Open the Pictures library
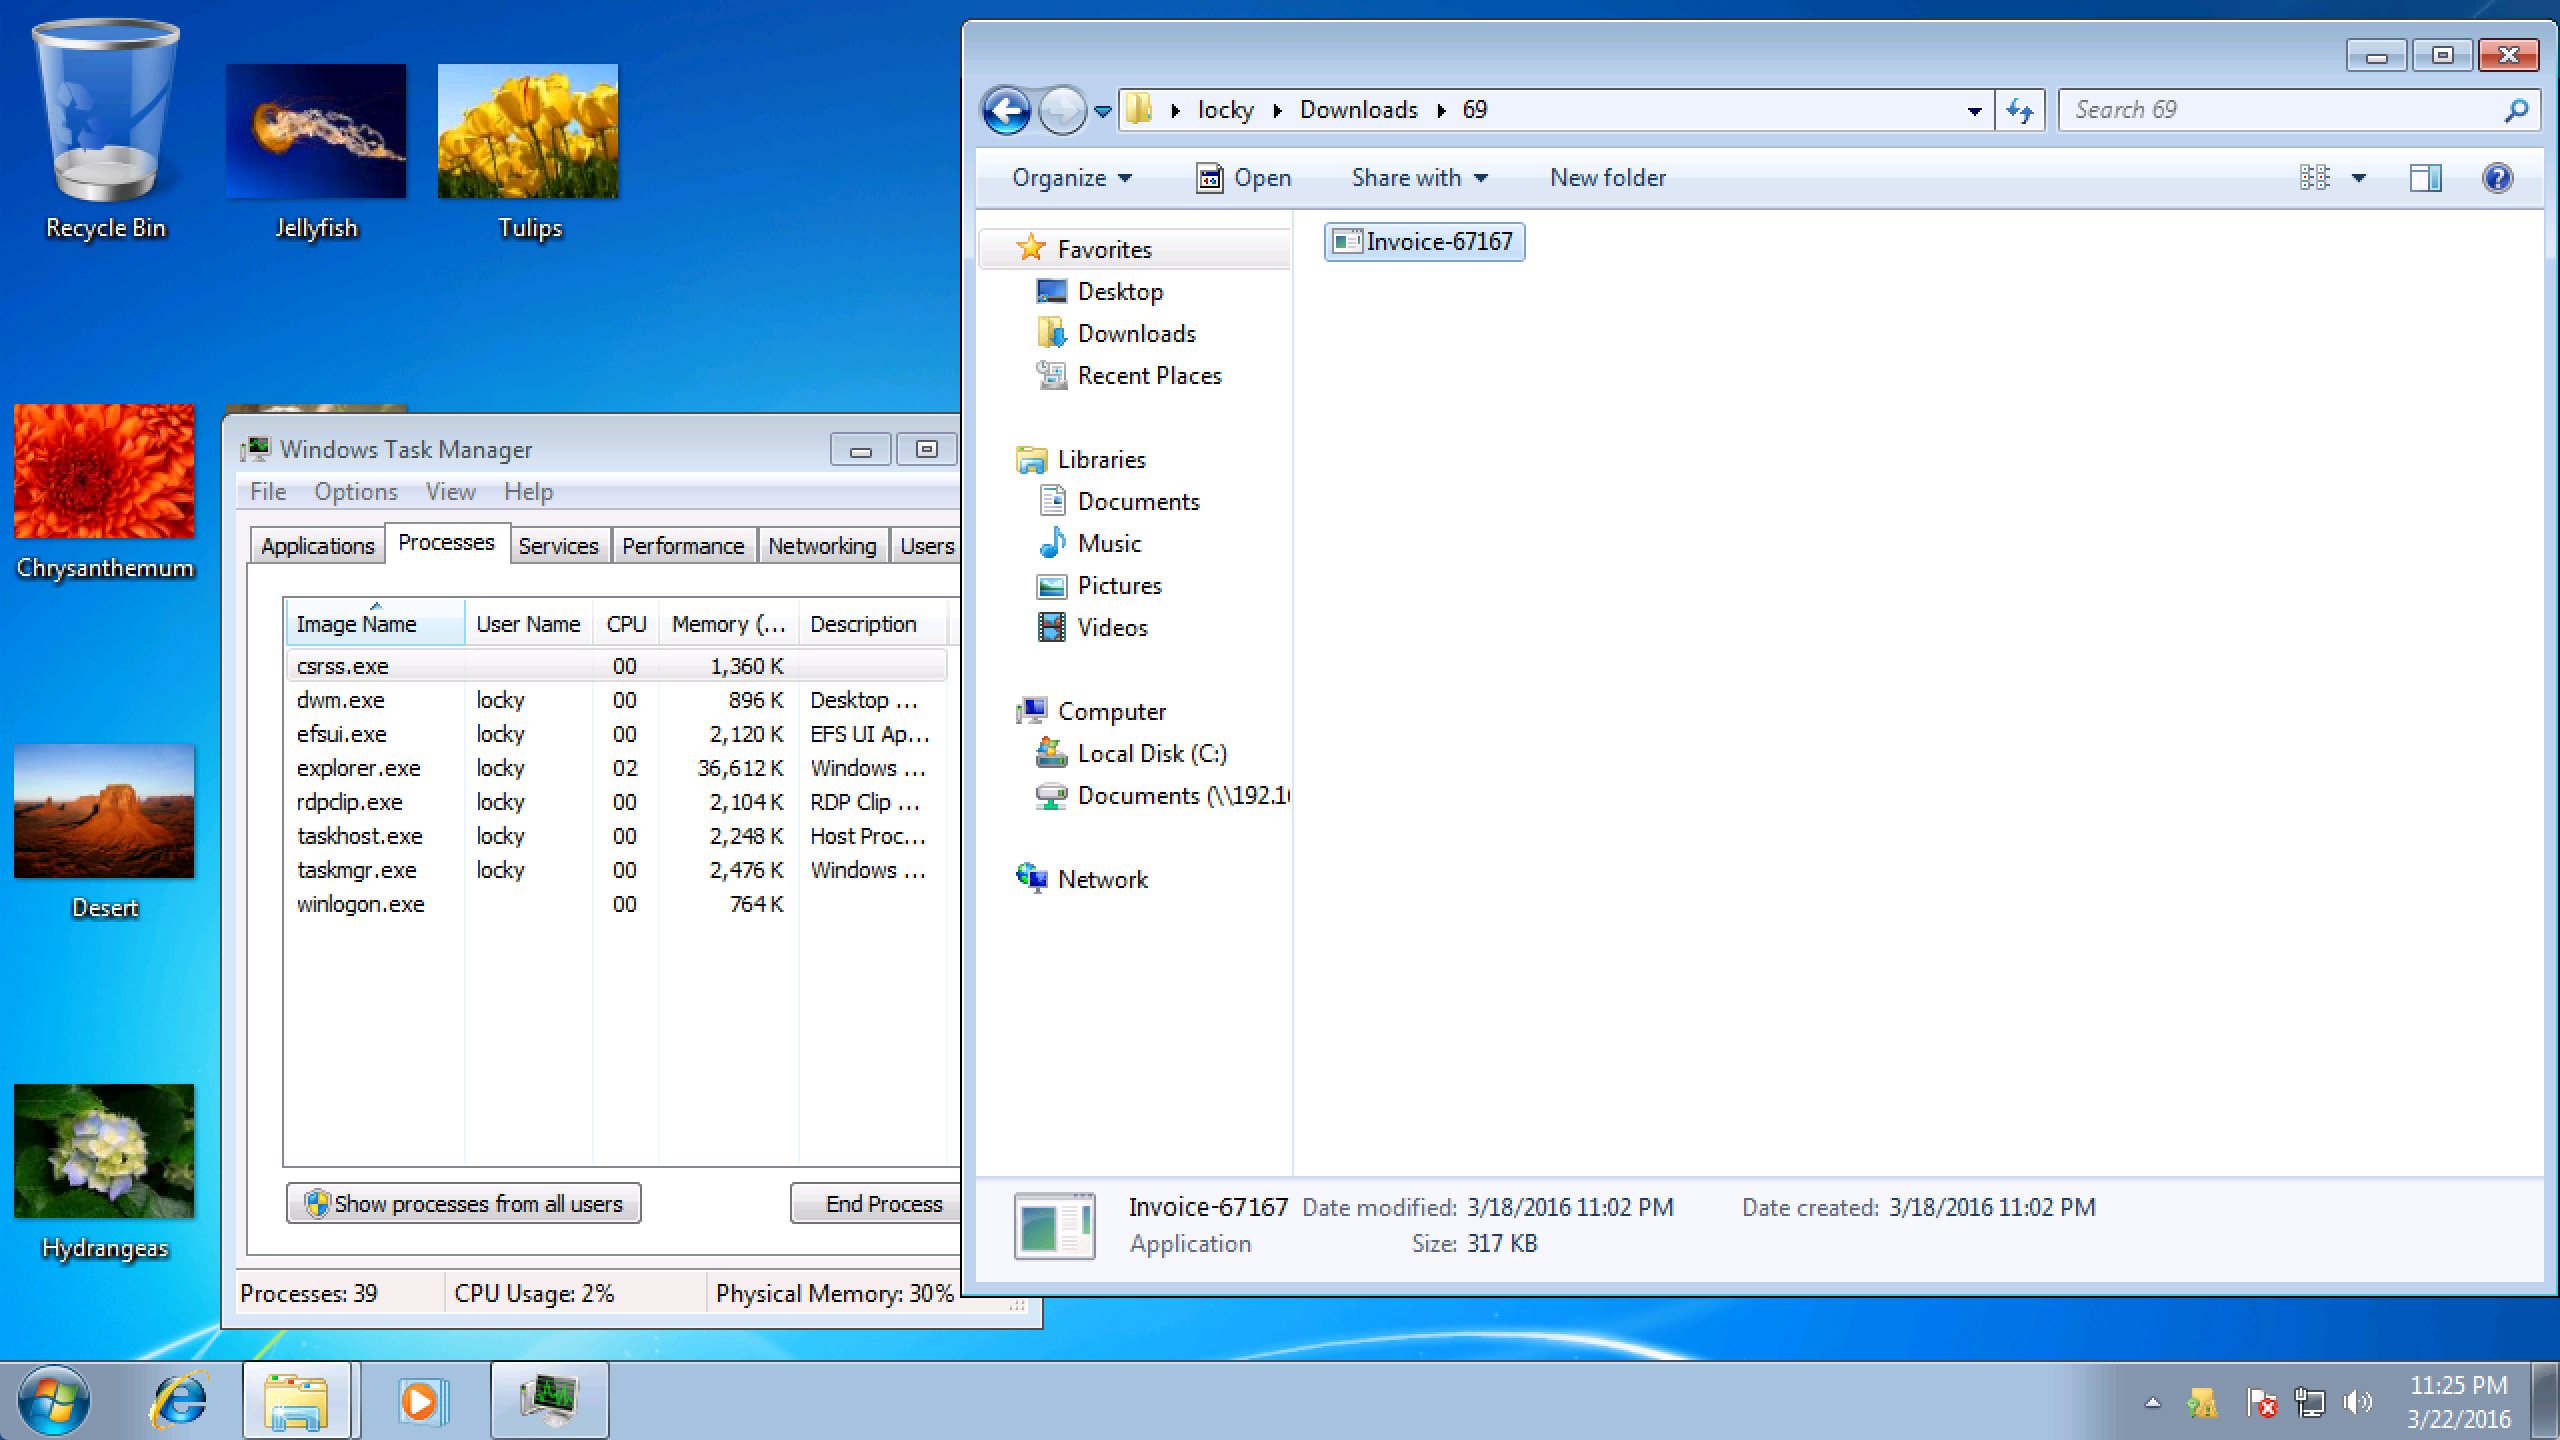 point(1099,586)
